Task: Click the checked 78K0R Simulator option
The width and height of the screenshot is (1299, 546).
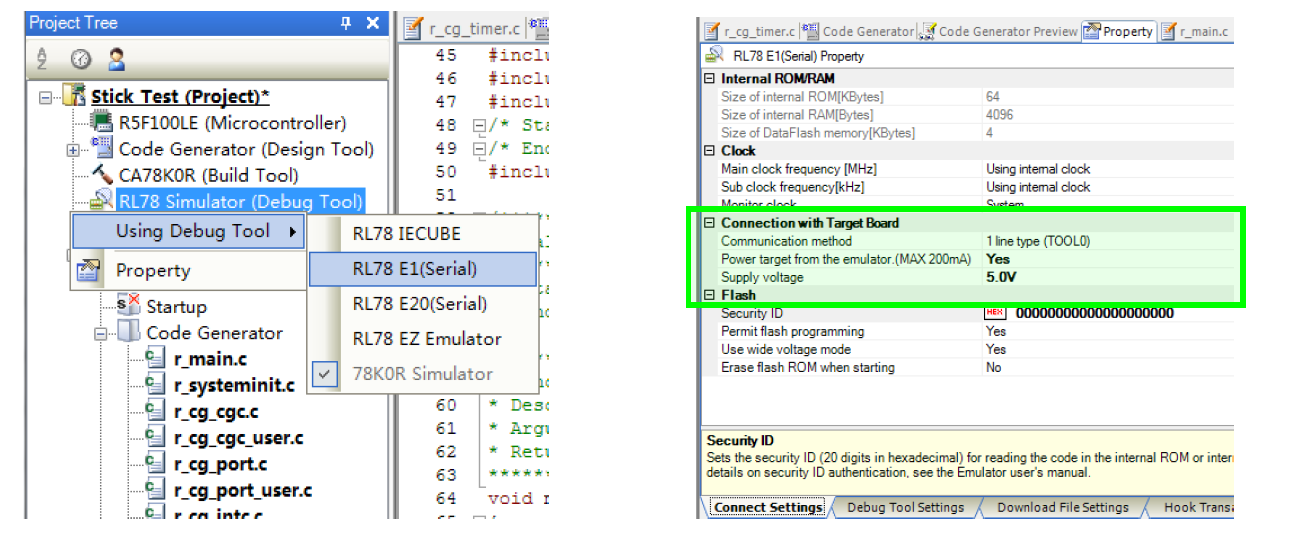Action: pos(422,374)
